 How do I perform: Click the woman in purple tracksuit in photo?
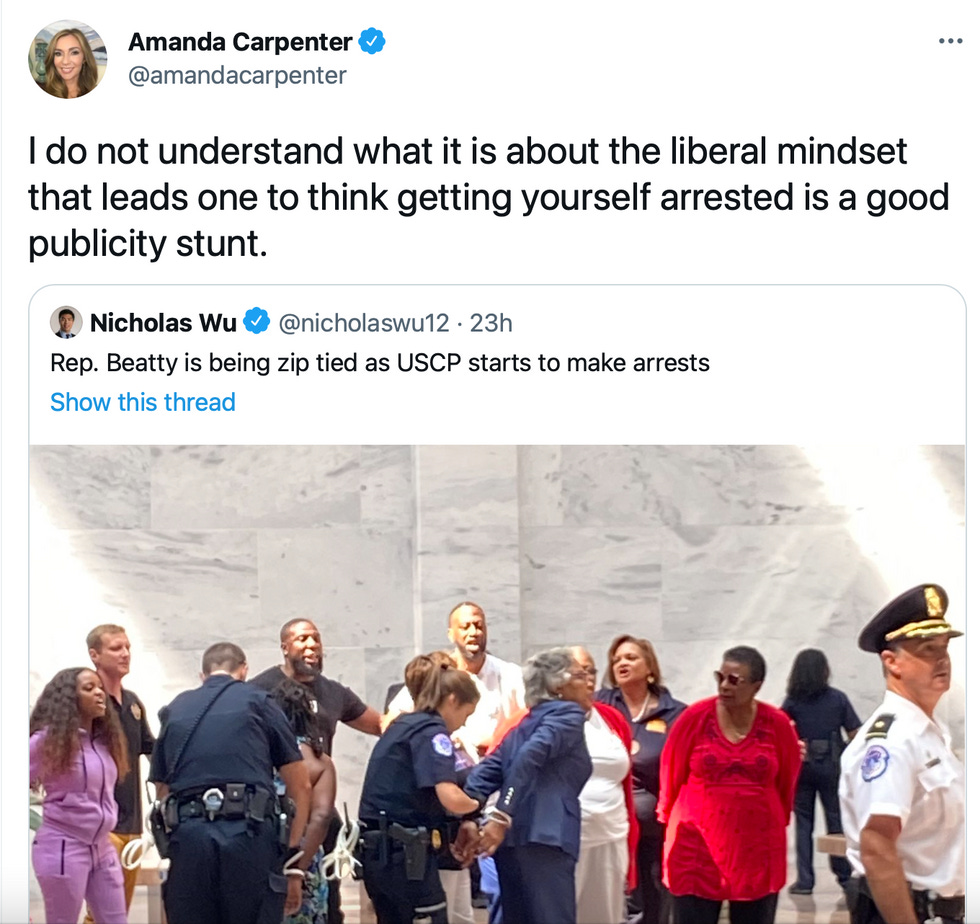coord(75,794)
